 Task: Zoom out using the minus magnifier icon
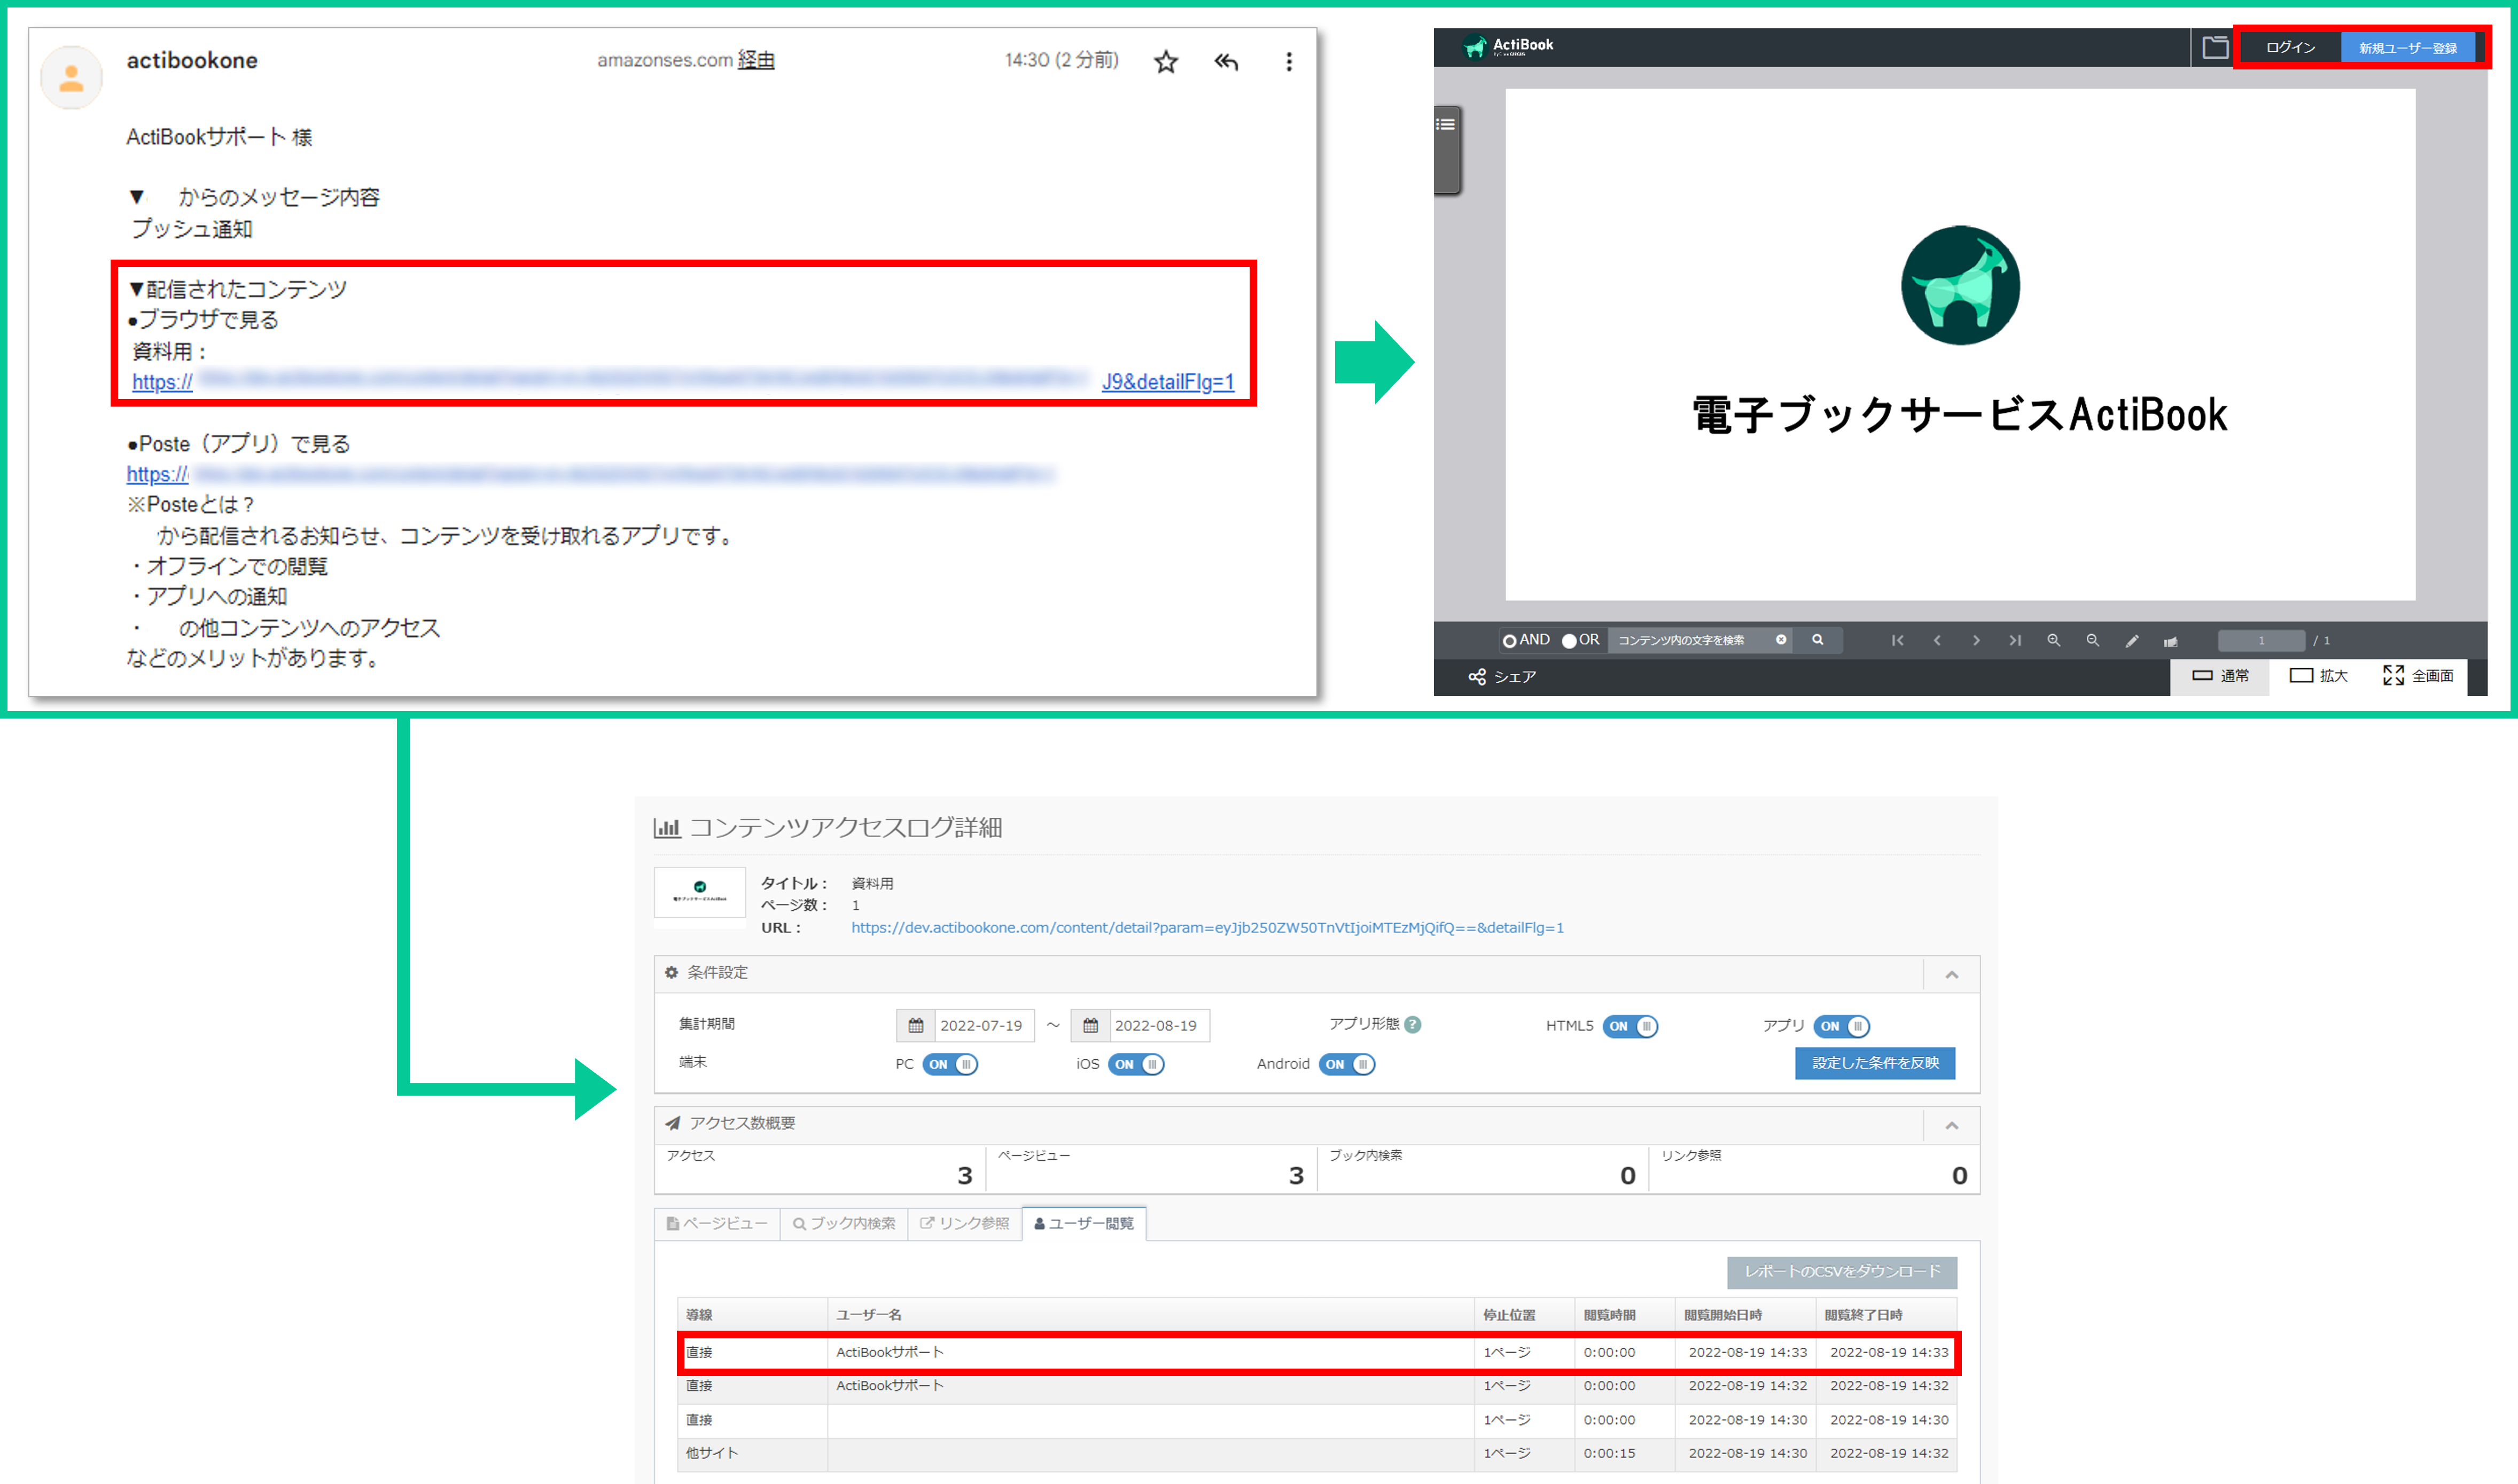tap(2092, 640)
